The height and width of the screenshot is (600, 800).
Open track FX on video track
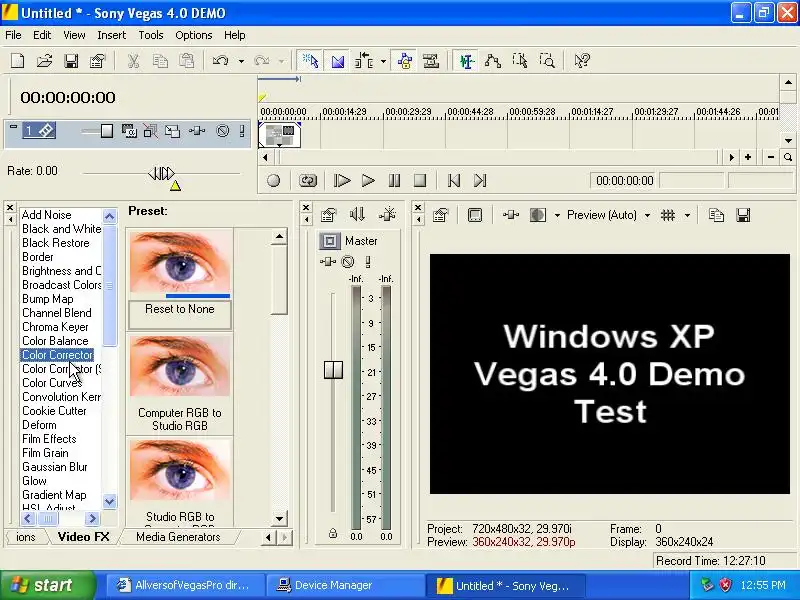(x=197, y=131)
